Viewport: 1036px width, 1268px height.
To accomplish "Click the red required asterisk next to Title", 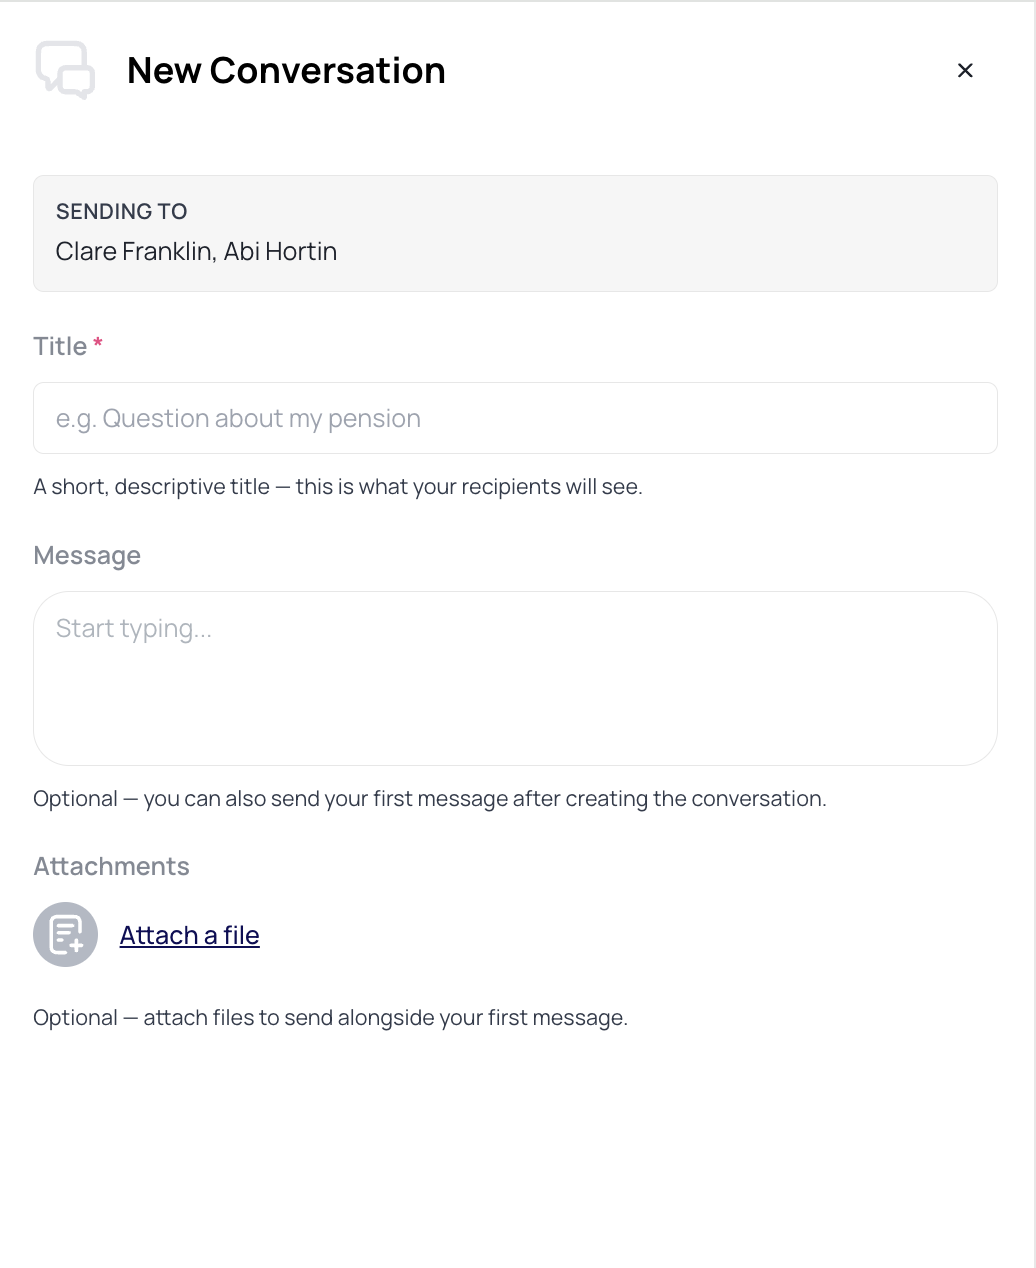I will tap(98, 344).
